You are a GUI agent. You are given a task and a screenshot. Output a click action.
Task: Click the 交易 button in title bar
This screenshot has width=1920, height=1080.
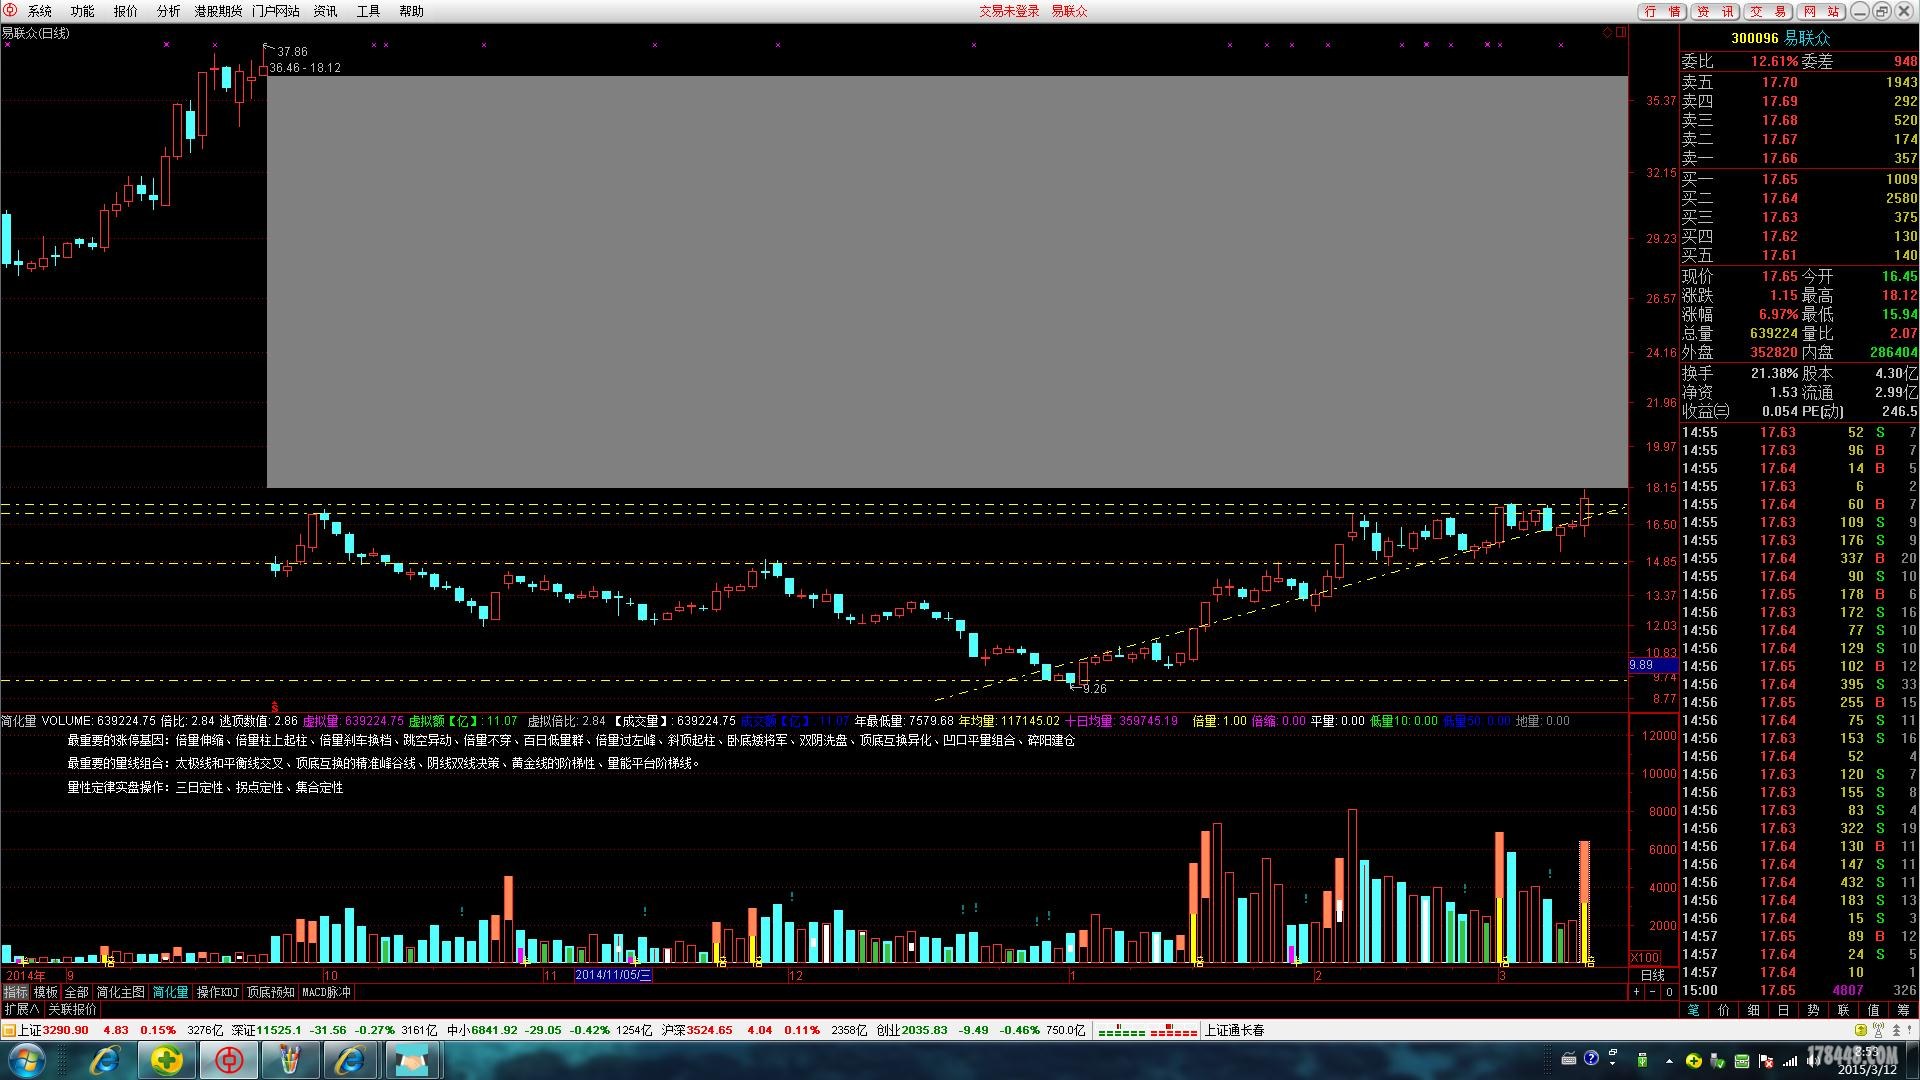coord(1769,11)
